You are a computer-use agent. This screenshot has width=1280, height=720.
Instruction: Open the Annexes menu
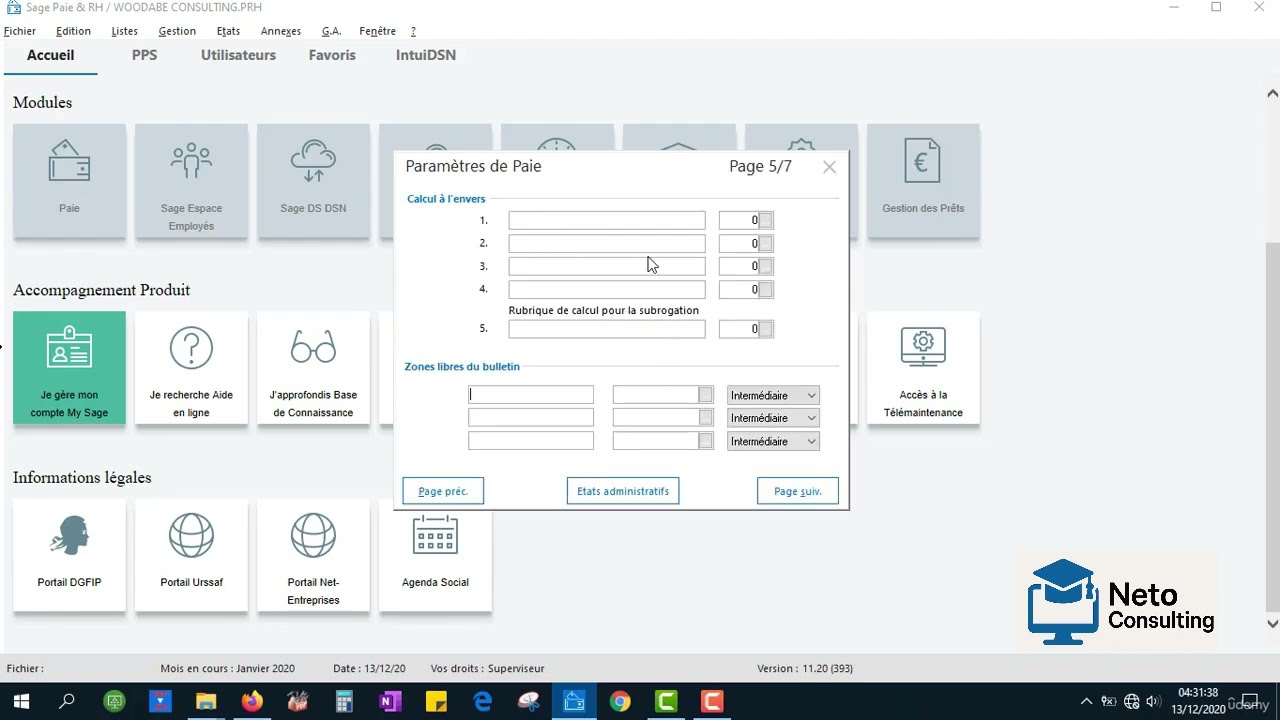(281, 31)
